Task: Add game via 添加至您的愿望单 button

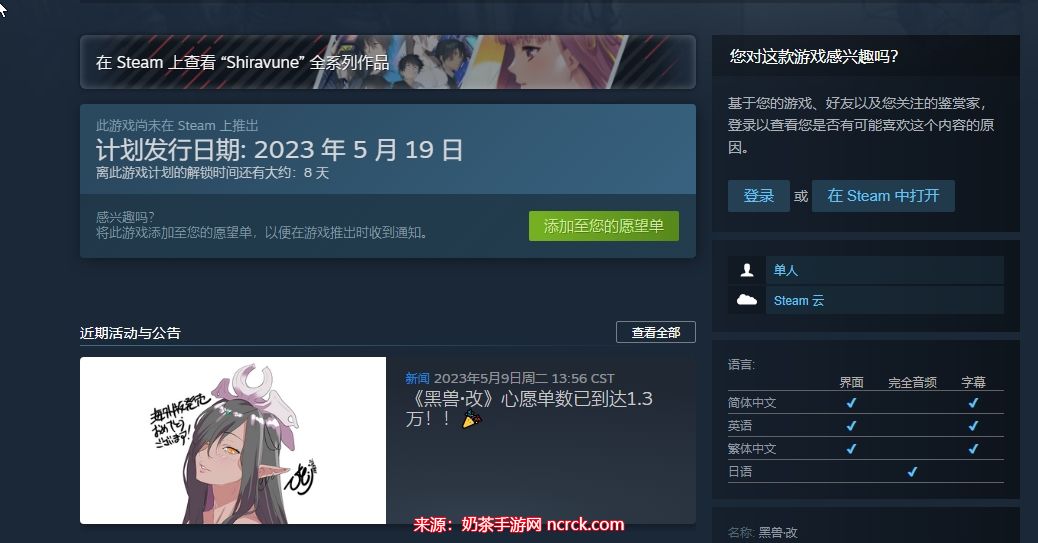Action: pos(604,226)
